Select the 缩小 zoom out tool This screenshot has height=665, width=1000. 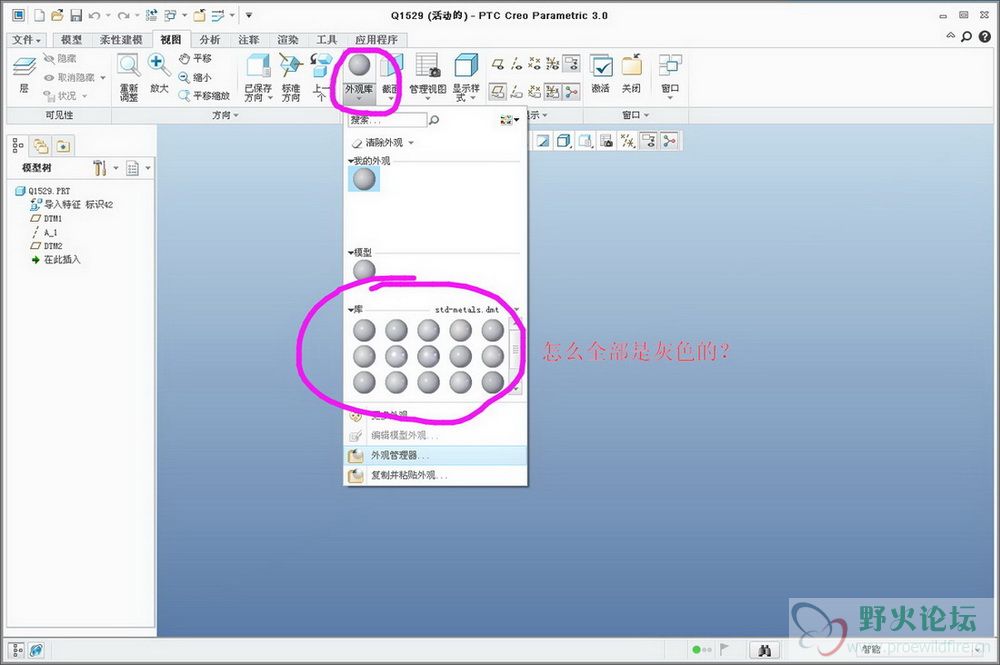195,77
